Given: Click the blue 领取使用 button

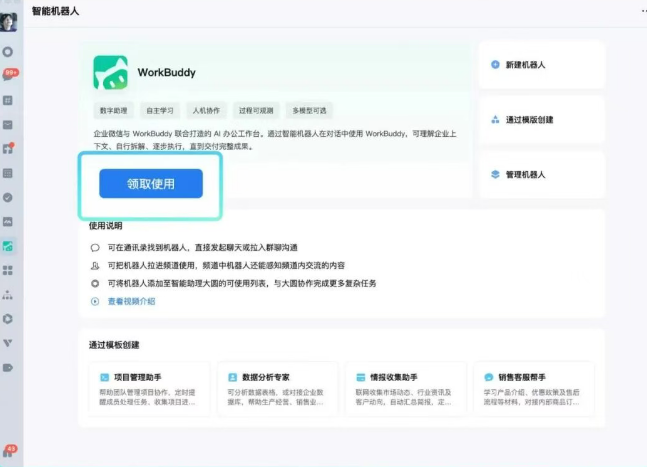Looking at the screenshot, I should pos(151,184).
